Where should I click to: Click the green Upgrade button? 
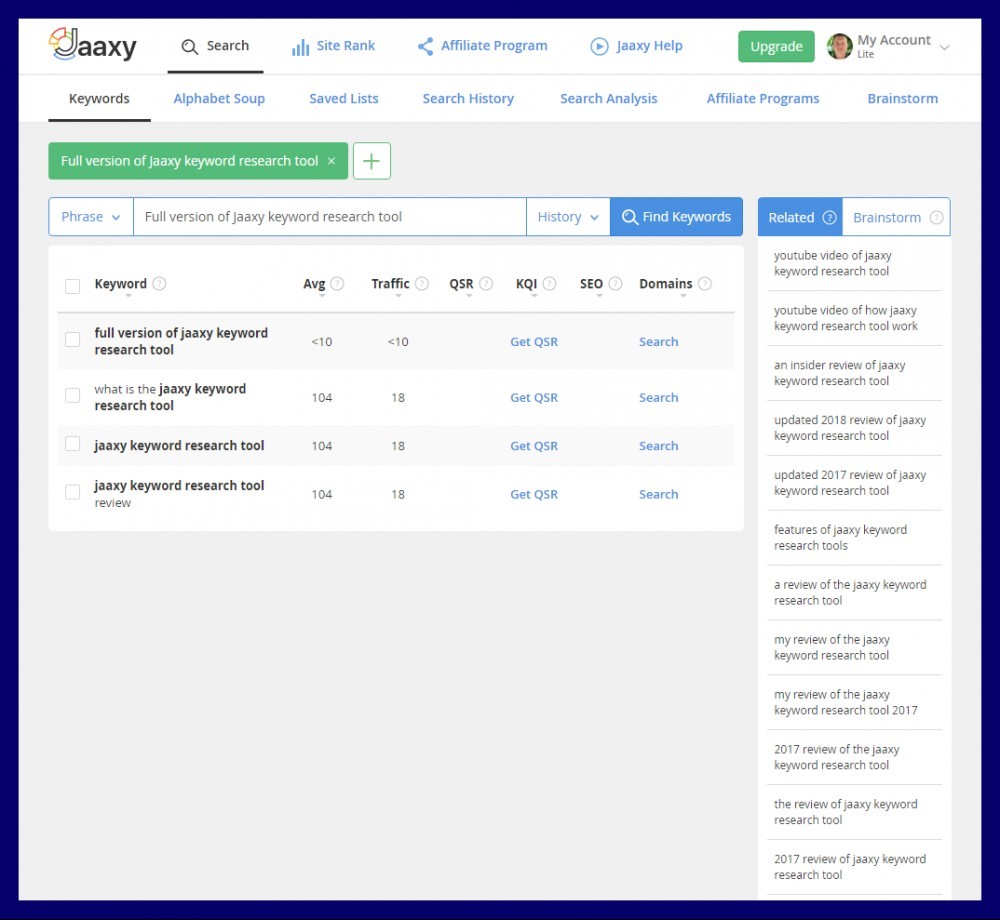point(776,47)
